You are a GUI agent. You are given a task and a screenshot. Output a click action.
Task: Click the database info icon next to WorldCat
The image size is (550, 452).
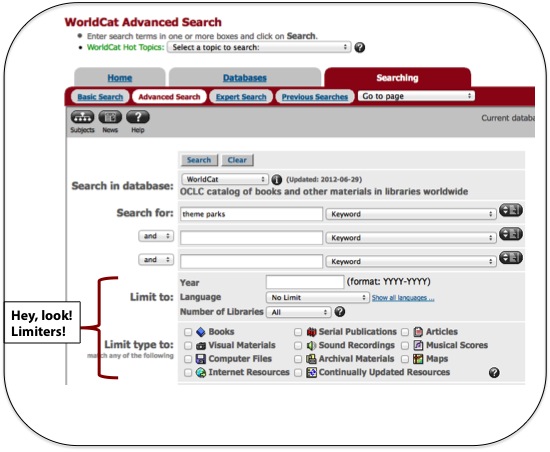point(276,180)
